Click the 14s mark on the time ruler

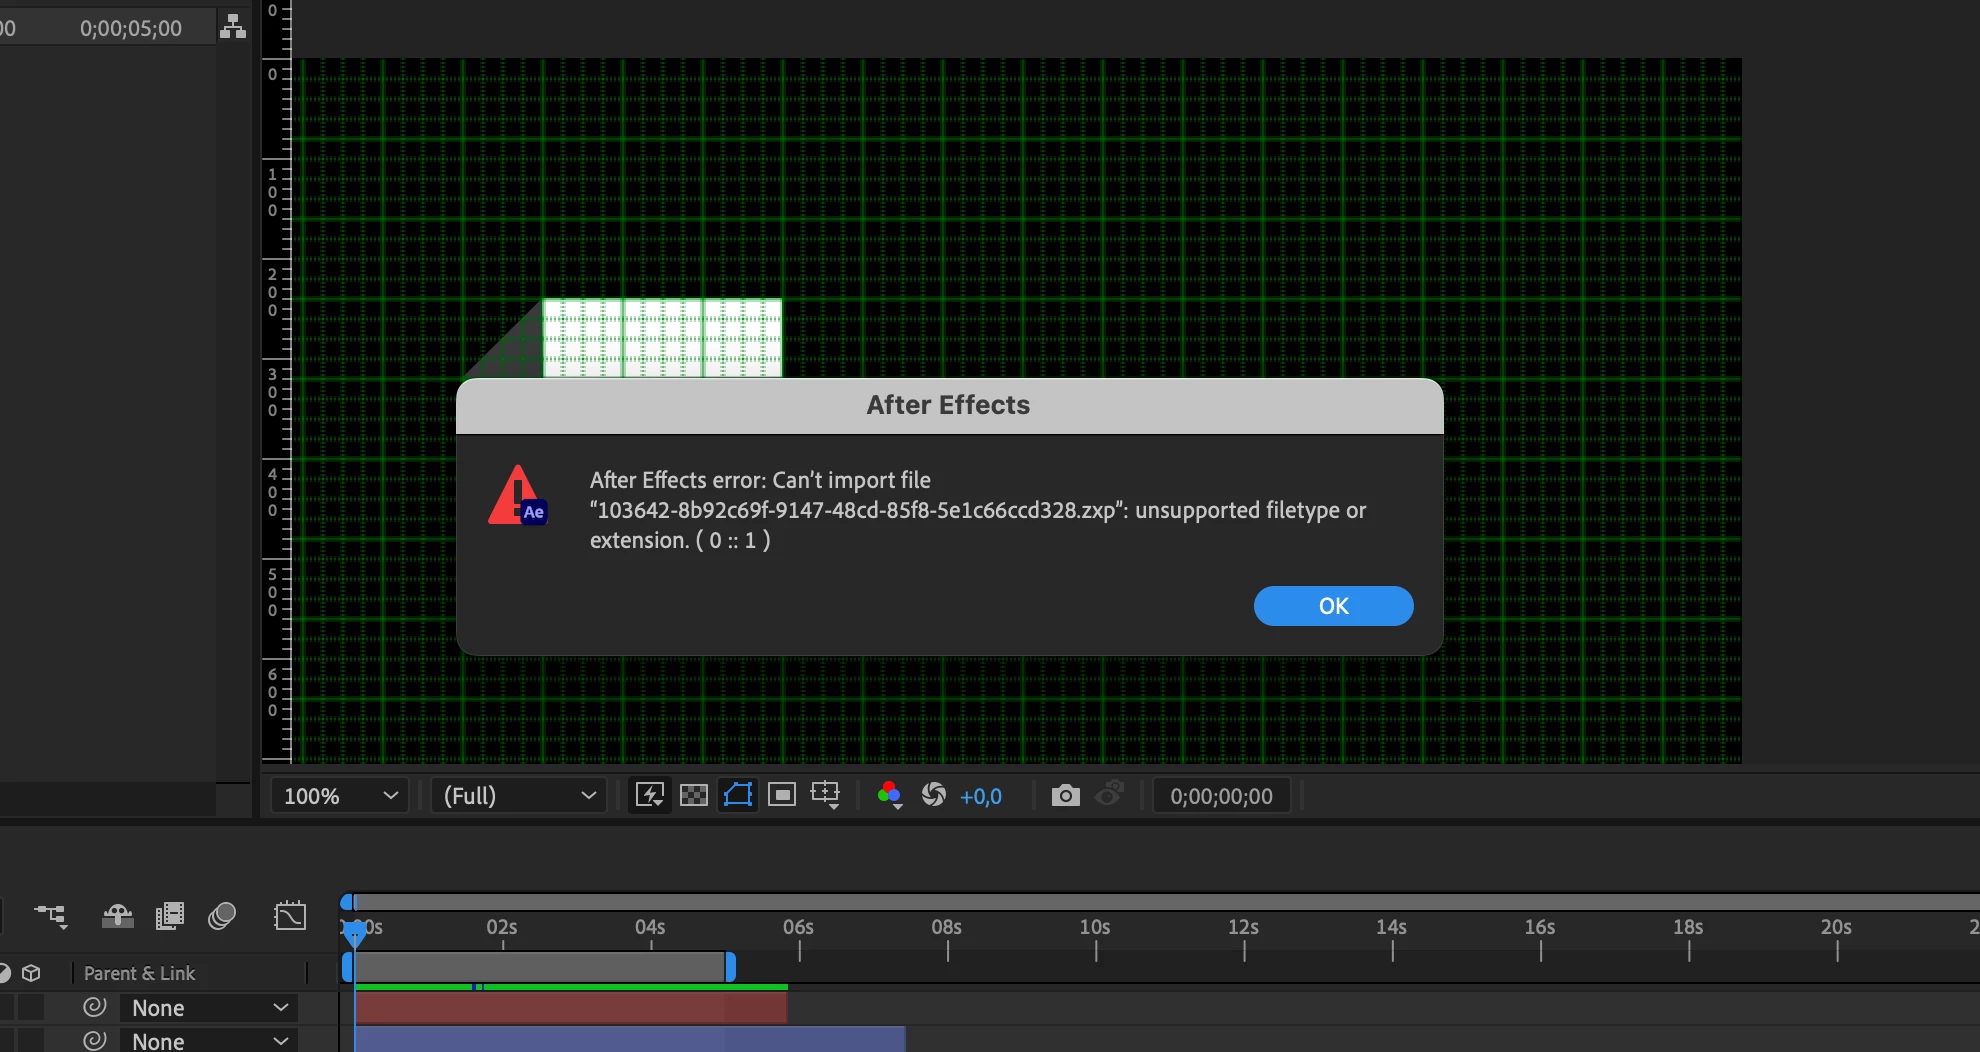click(1391, 927)
